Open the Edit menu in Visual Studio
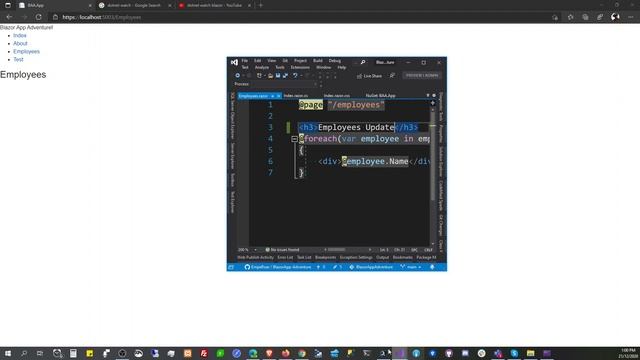Viewport: 640px width, 360px height. pos(258,61)
